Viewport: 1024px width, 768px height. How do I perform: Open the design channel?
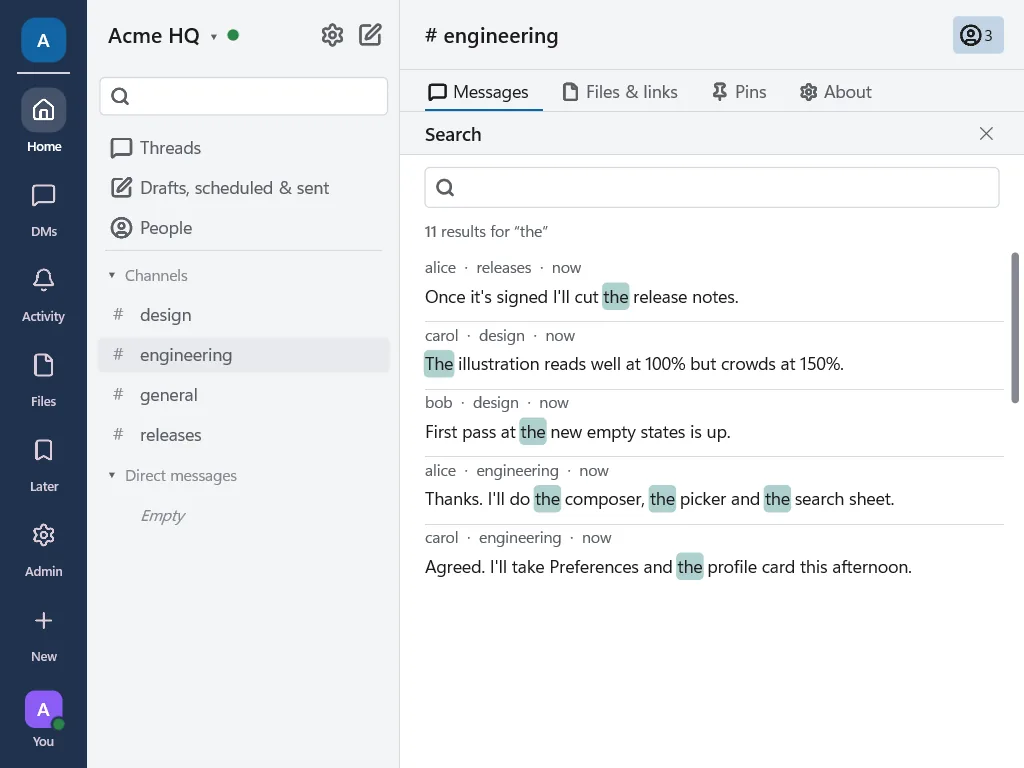pos(244,315)
